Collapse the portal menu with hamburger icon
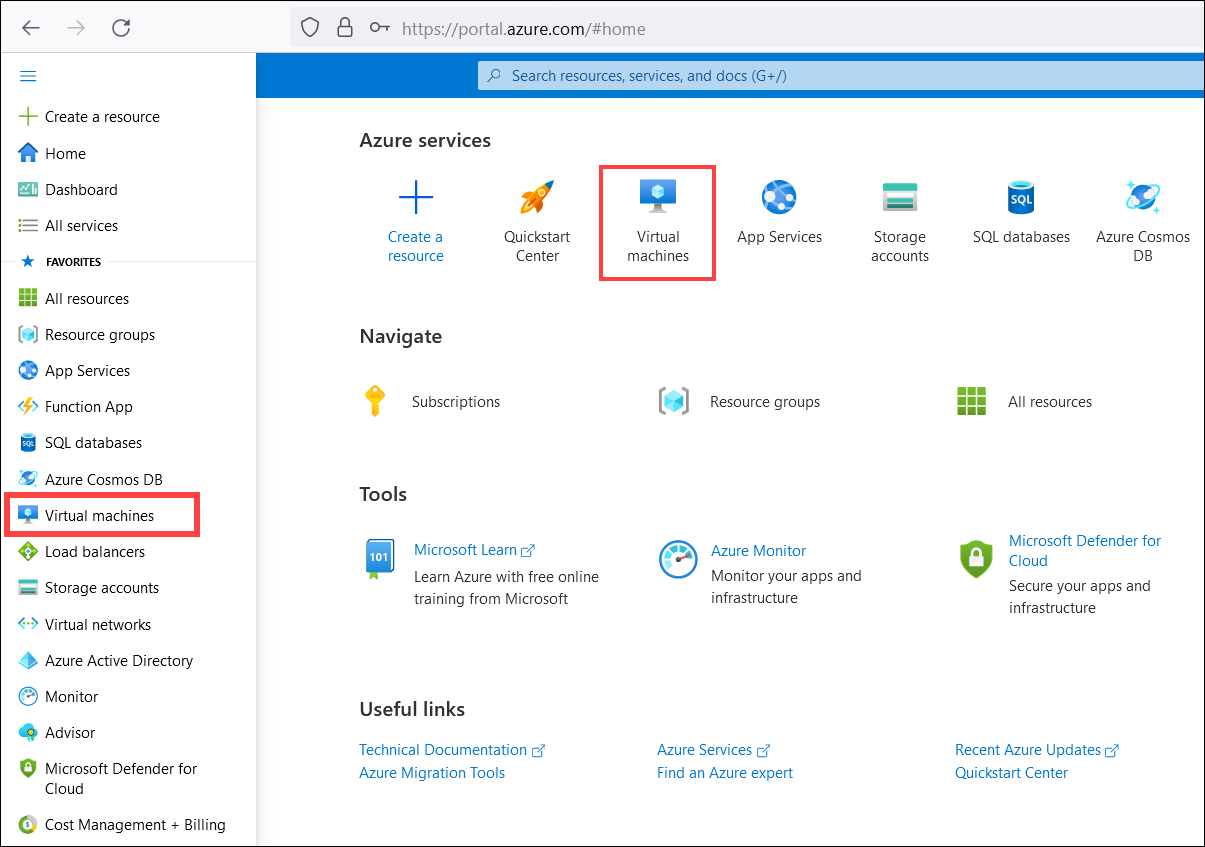 [x=28, y=76]
